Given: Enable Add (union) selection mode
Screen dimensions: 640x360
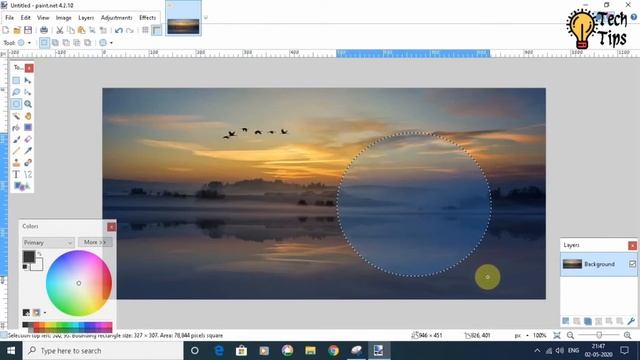Looking at the screenshot, I should tap(55, 42).
